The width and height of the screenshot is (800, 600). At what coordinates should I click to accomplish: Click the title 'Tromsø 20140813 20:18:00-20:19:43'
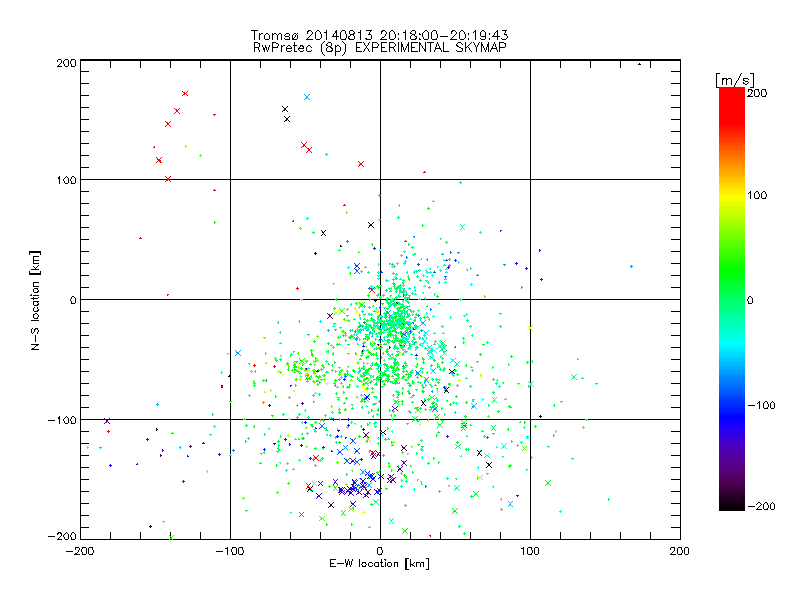coord(379,35)
